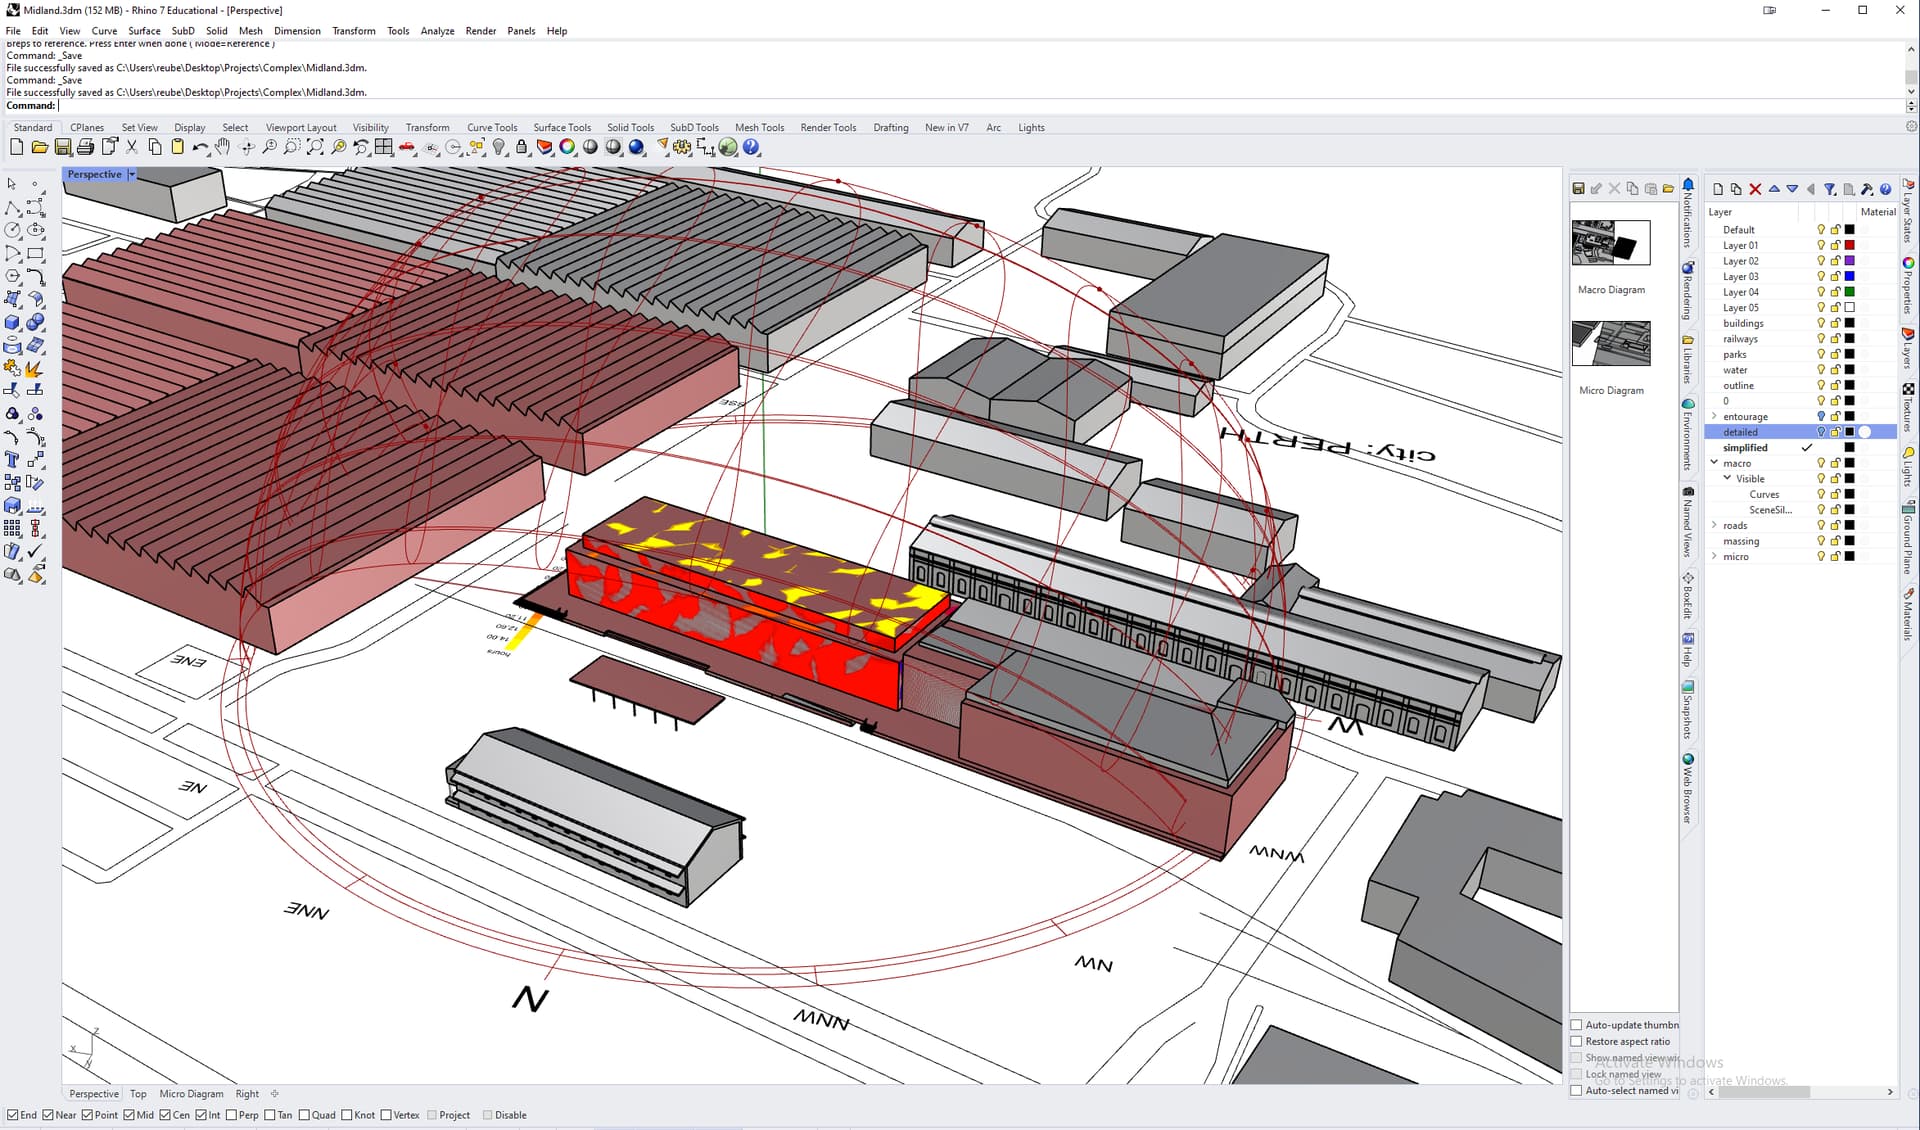Toggle lightbulb visibility for buildings layer
This screenshot has height=1130, width=1920.
[1820, 323]
